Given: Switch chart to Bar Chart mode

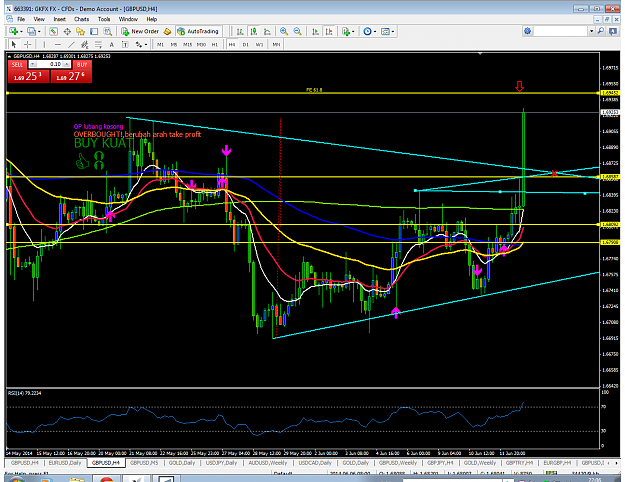Looking at the screenshot, I should [x=240, y=31].
